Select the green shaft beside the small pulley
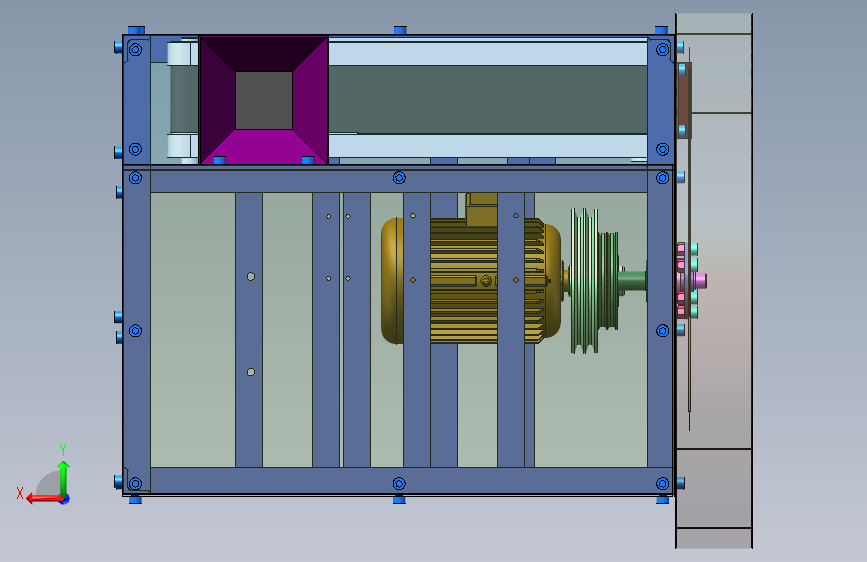The height and width of the screenshot is (562, 867). click(633, 280)
